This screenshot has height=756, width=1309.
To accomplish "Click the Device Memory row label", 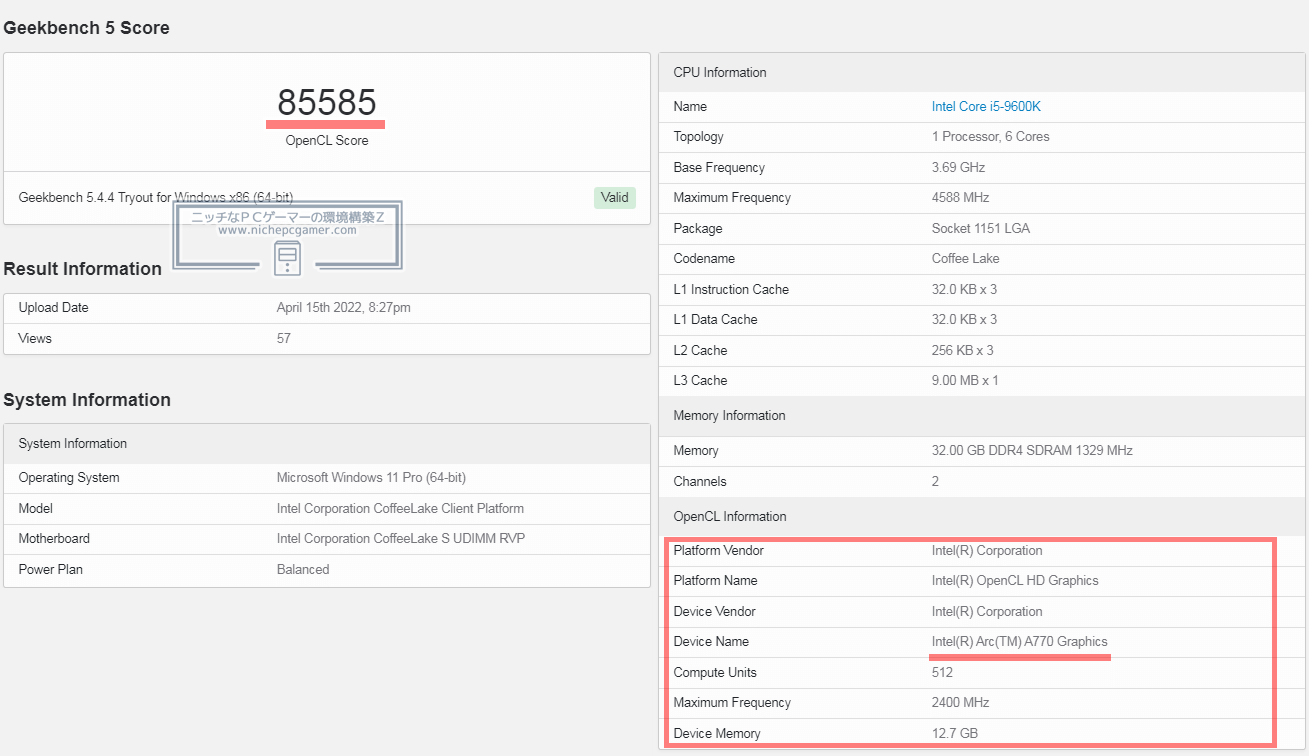I will [717, 733].
